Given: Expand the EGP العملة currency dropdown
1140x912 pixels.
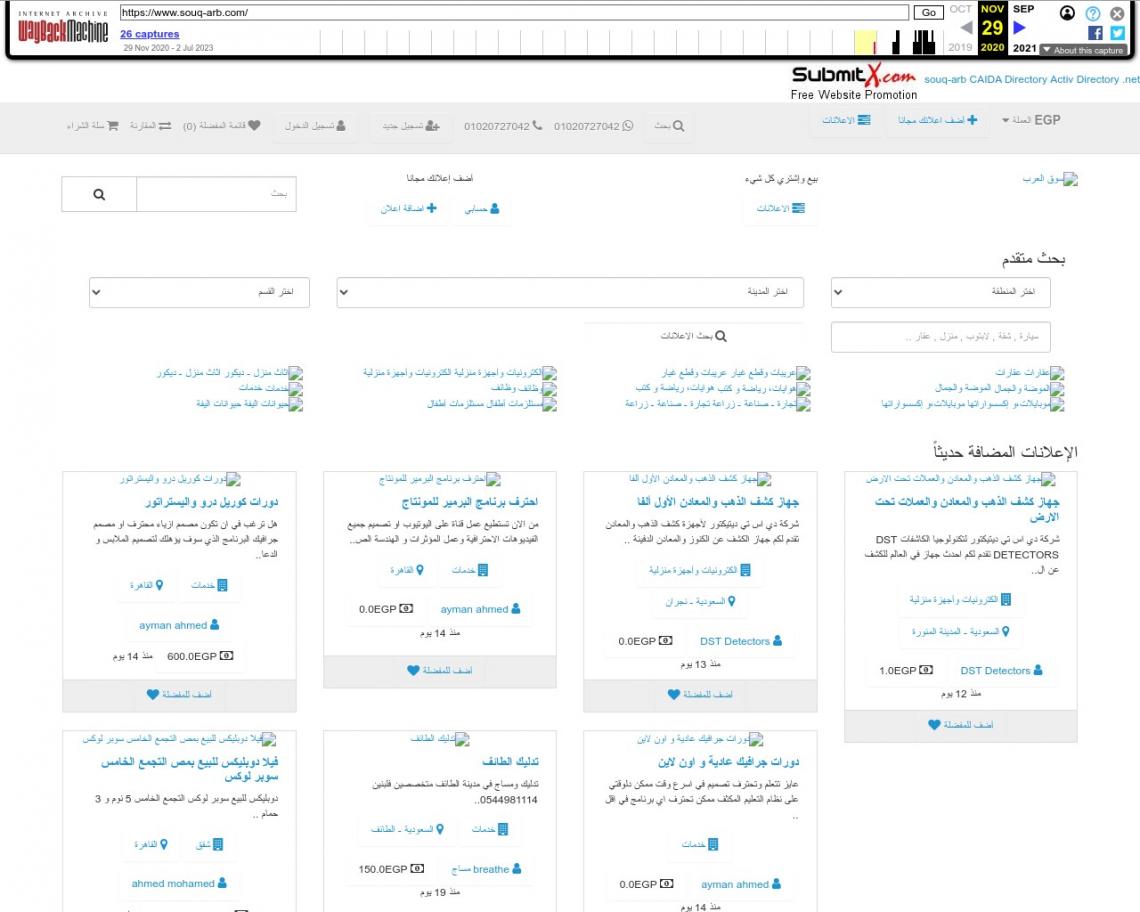Looking at the screenshot, I should pos(1031,120).
